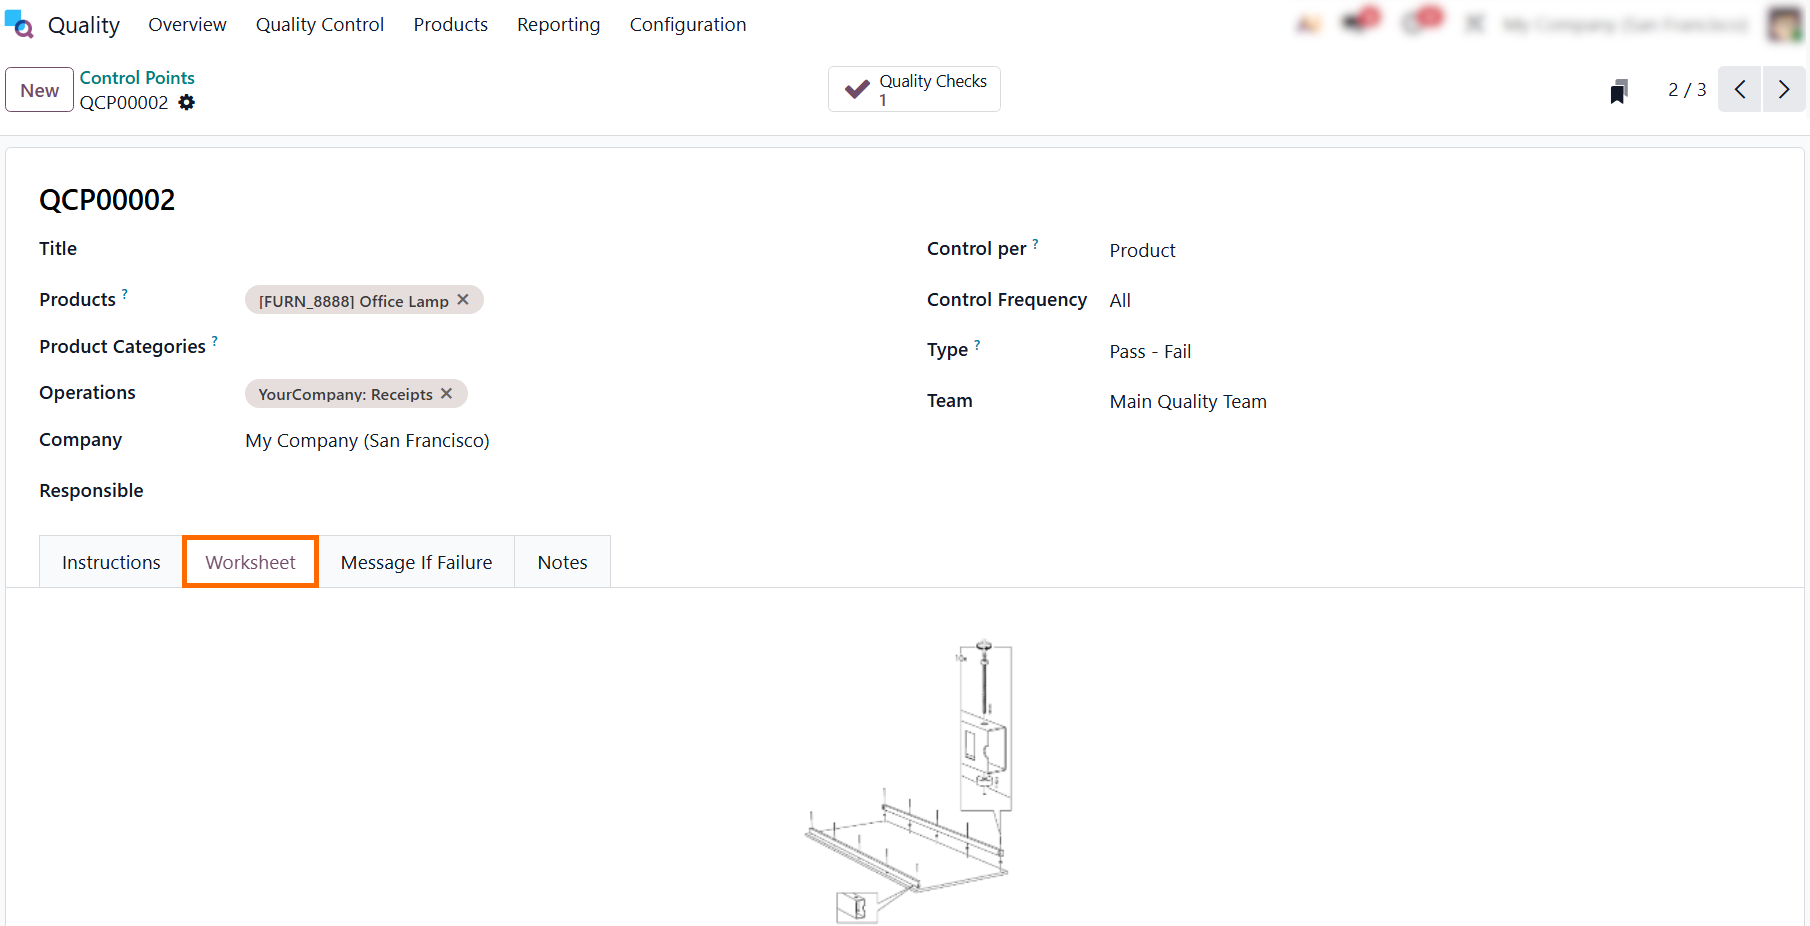This screenshot has height=926, width=1810.
Task: Click the bookmark save icon
Action: tap(1619, 91)
